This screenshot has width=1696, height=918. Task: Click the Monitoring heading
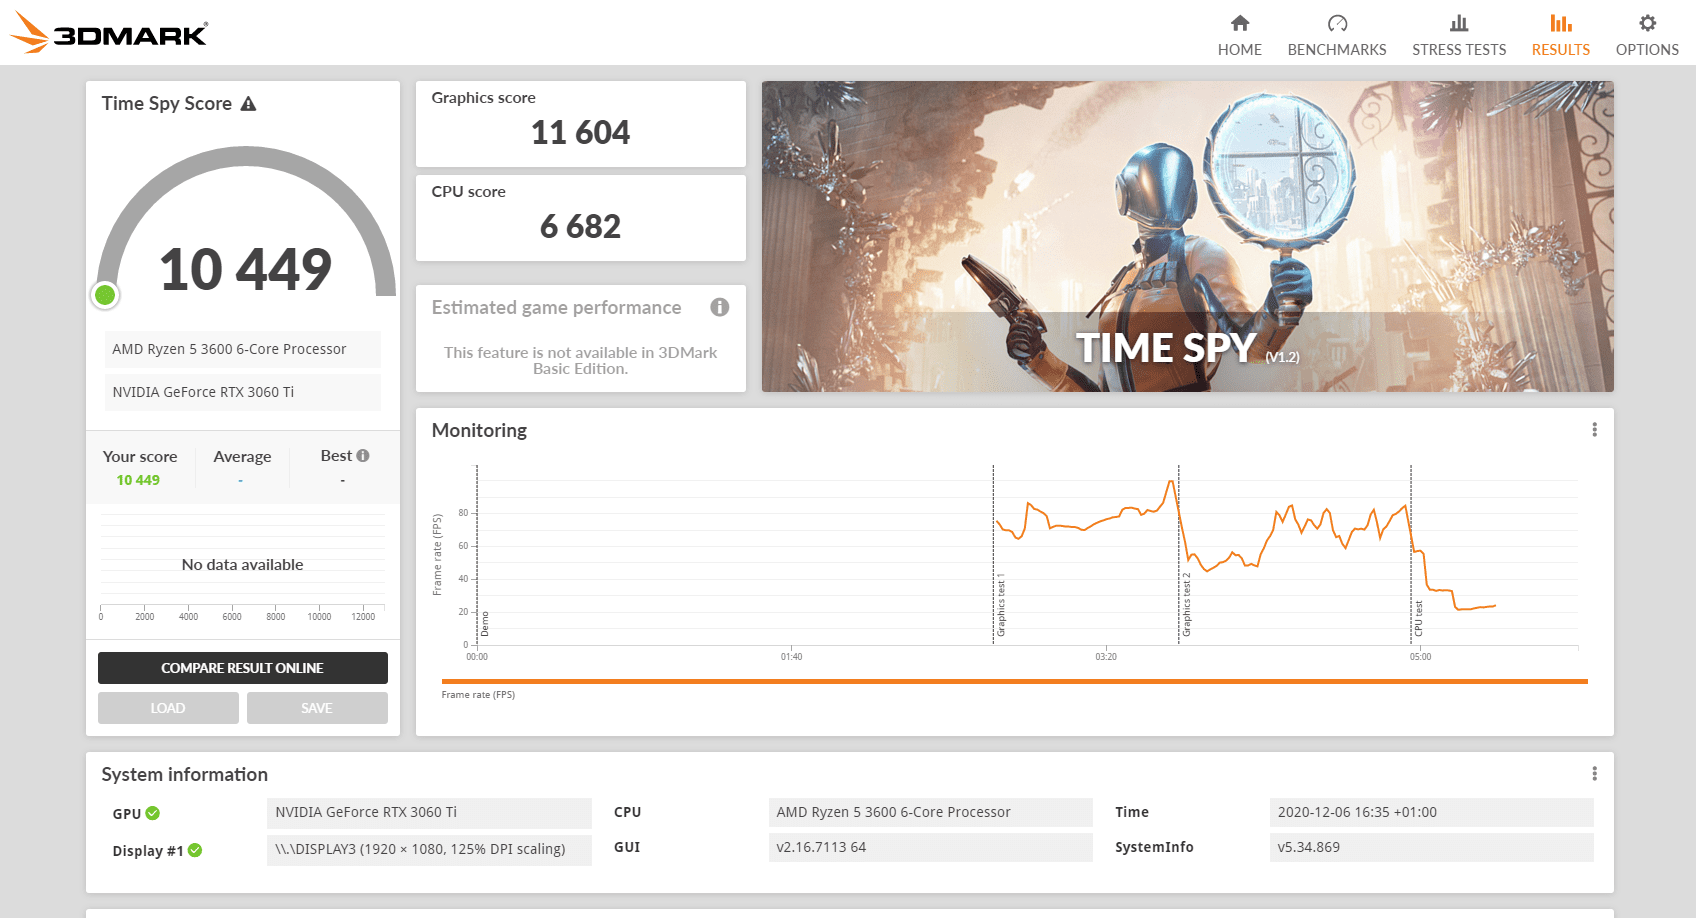point(479,431)
